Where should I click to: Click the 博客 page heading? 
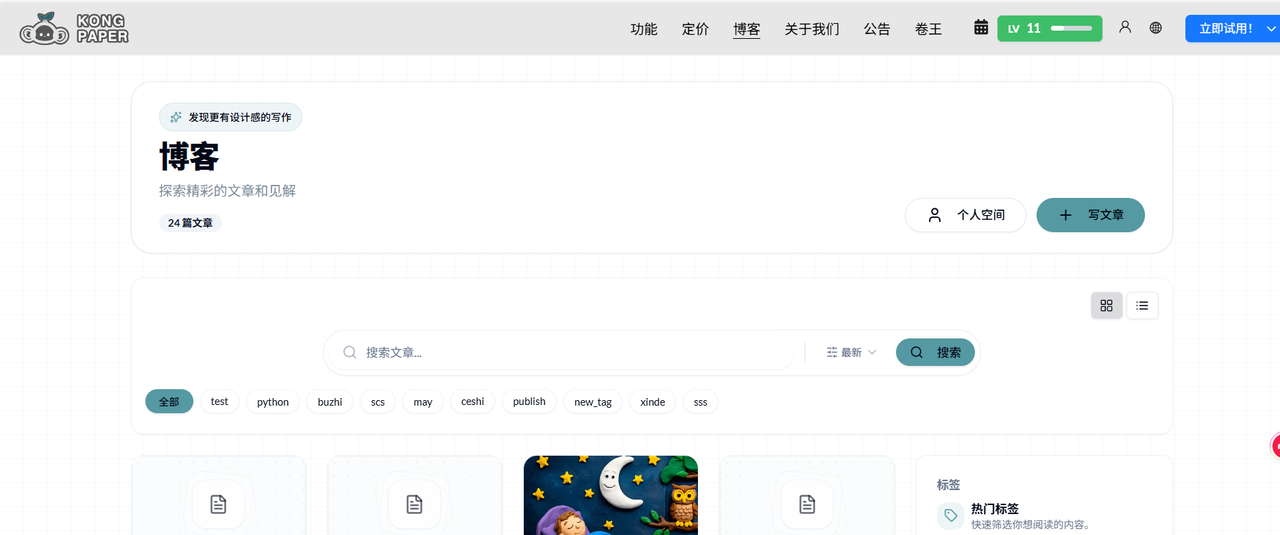coord(189,156)
